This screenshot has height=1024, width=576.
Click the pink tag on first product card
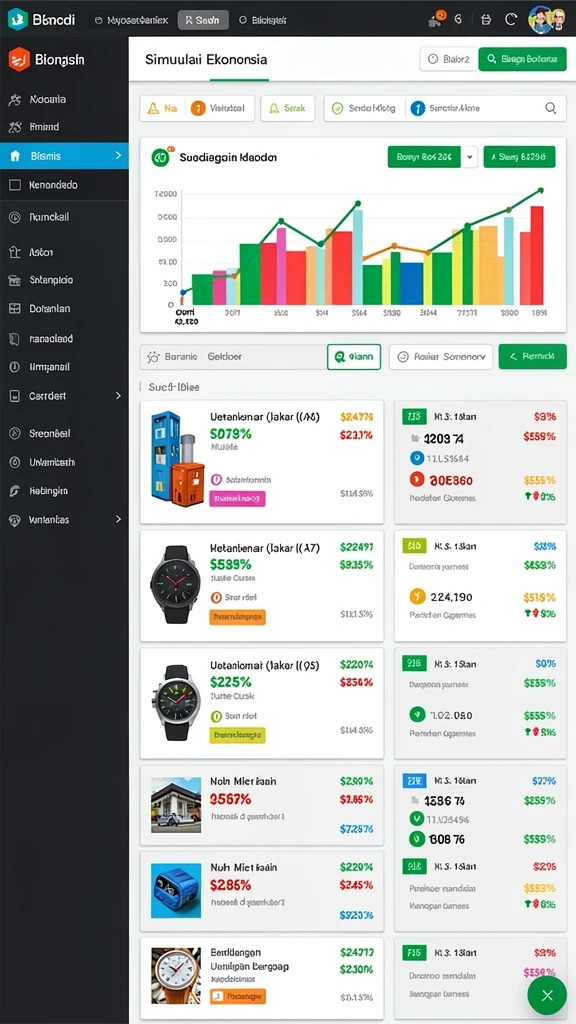237,499
